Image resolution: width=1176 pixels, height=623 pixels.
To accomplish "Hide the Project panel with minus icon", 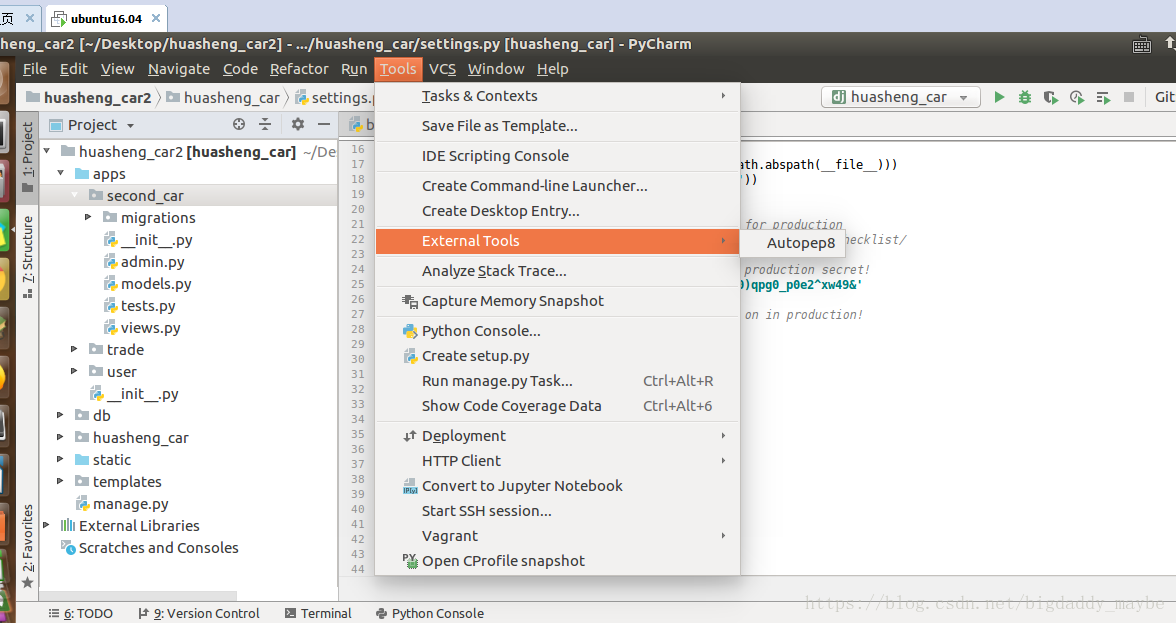I will [323, 124].
